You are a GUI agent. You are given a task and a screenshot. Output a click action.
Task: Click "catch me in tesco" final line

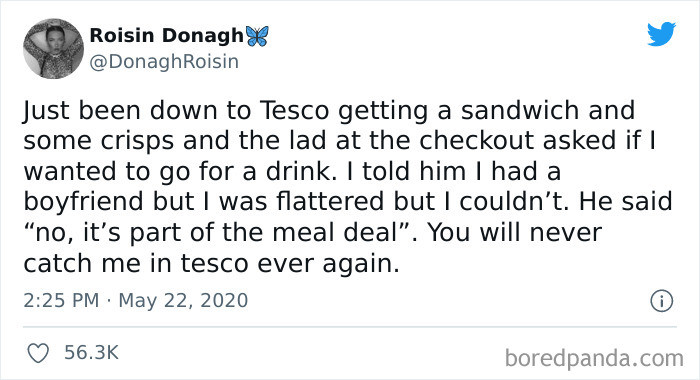135,263
